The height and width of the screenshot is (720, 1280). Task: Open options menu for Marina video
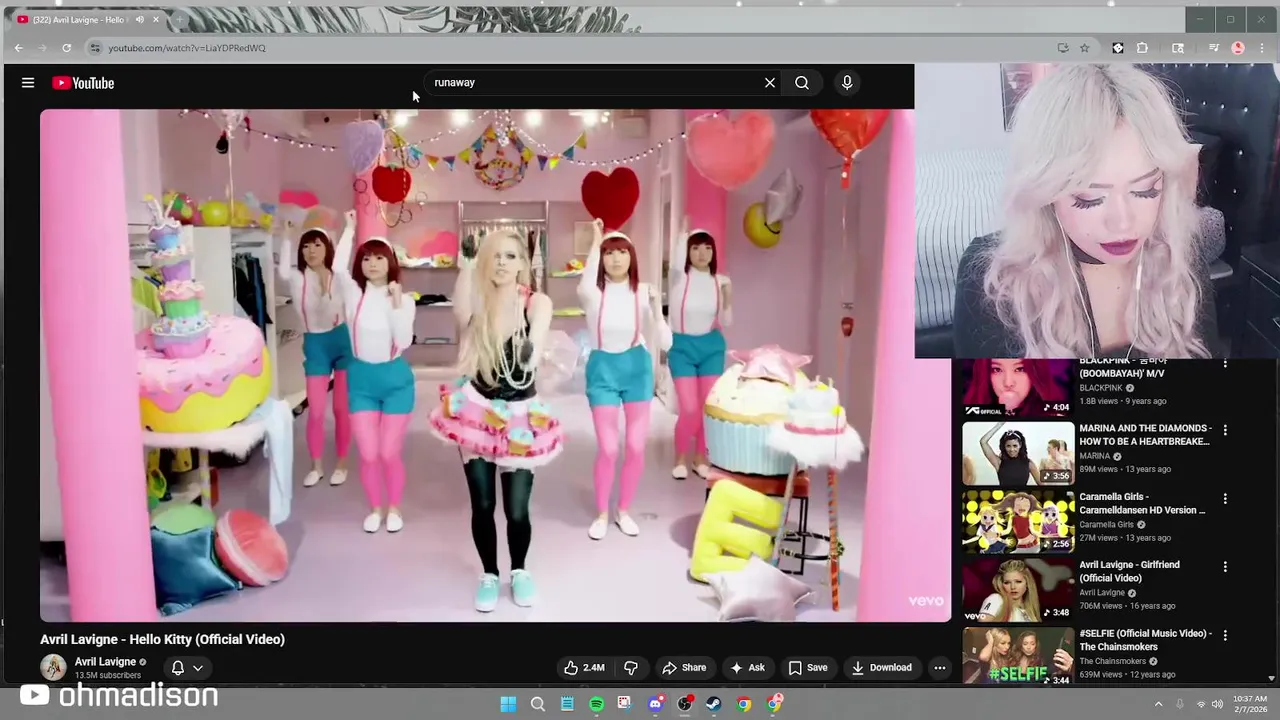(1225, 430)
